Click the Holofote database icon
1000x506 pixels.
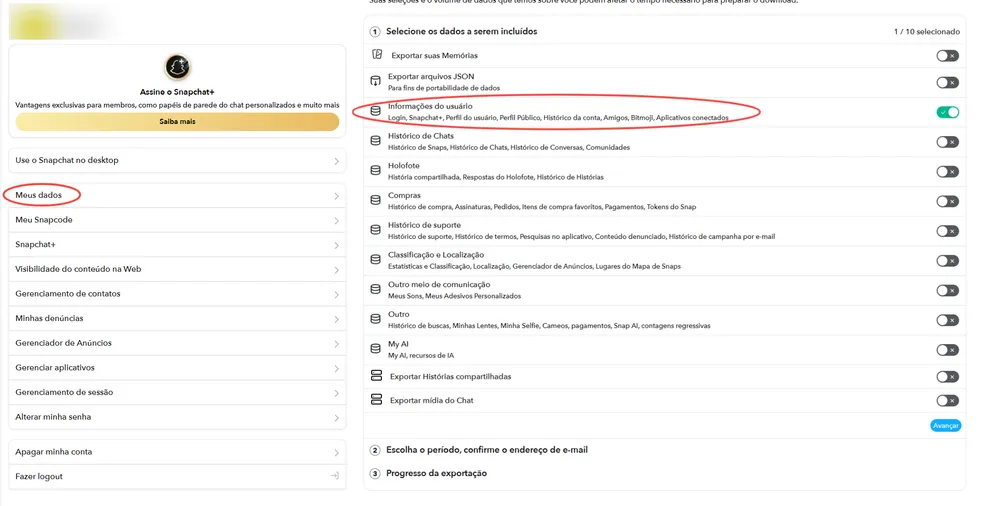coord(376,170)
